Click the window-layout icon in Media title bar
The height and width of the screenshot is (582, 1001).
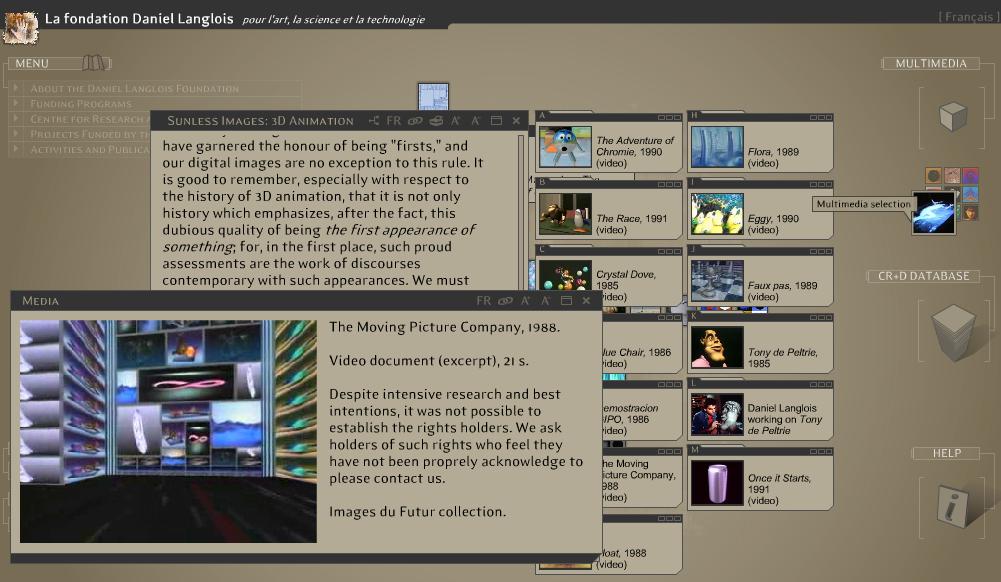[566, 301]
